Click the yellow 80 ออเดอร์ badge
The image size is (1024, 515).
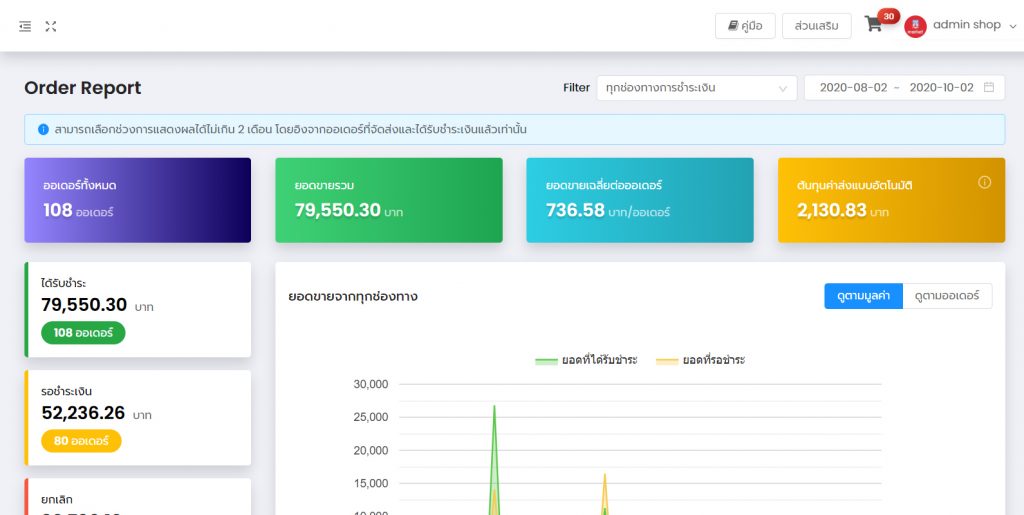point(81,441)
